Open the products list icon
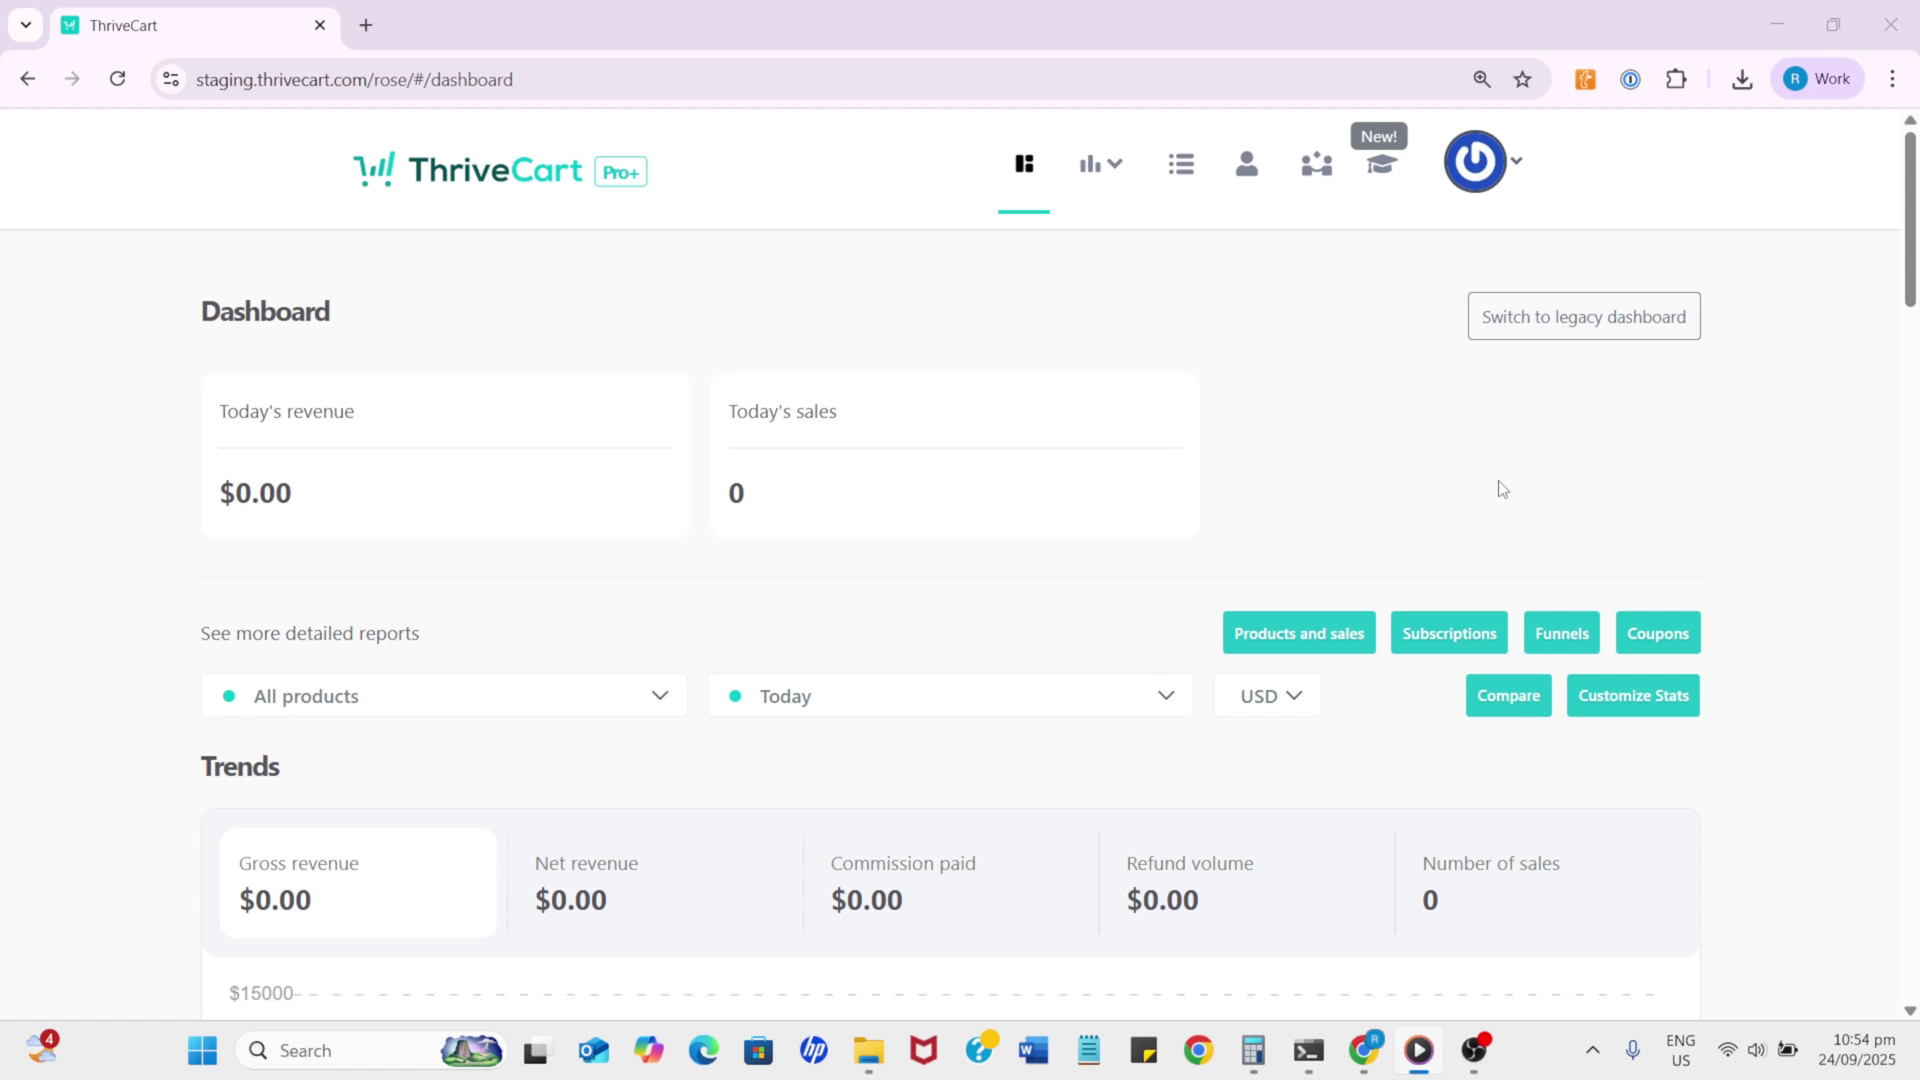This screenshot has height=1080, width=1920. coord(1181,163)
